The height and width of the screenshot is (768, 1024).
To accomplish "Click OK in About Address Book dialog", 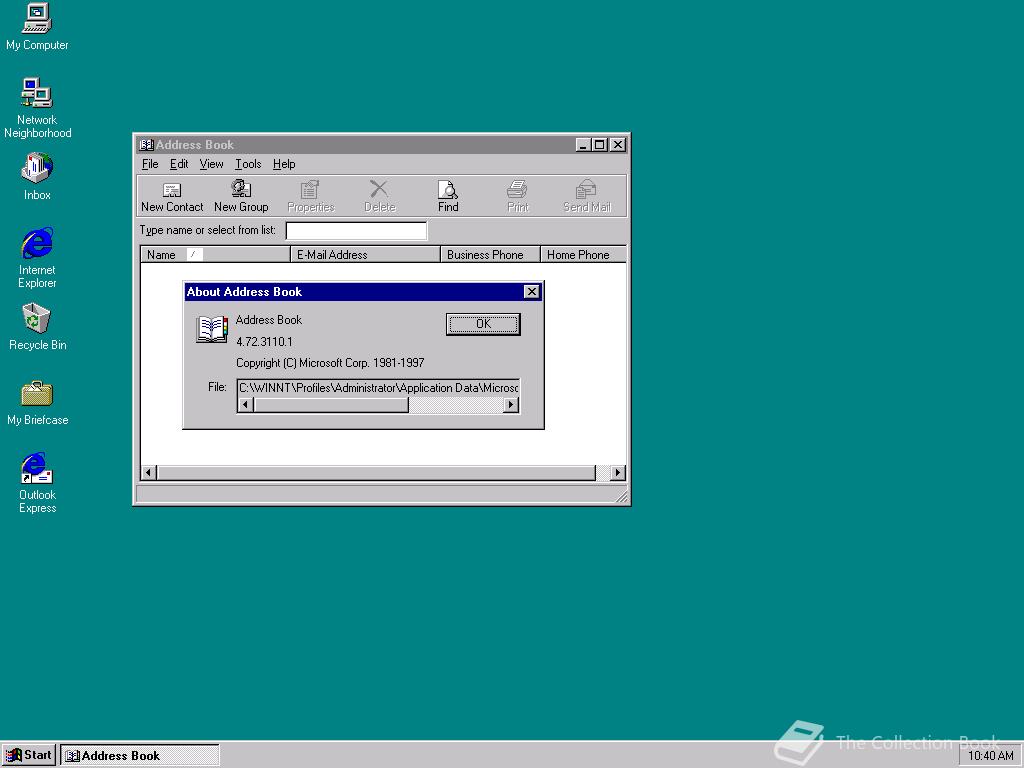I will coord(483,324).
